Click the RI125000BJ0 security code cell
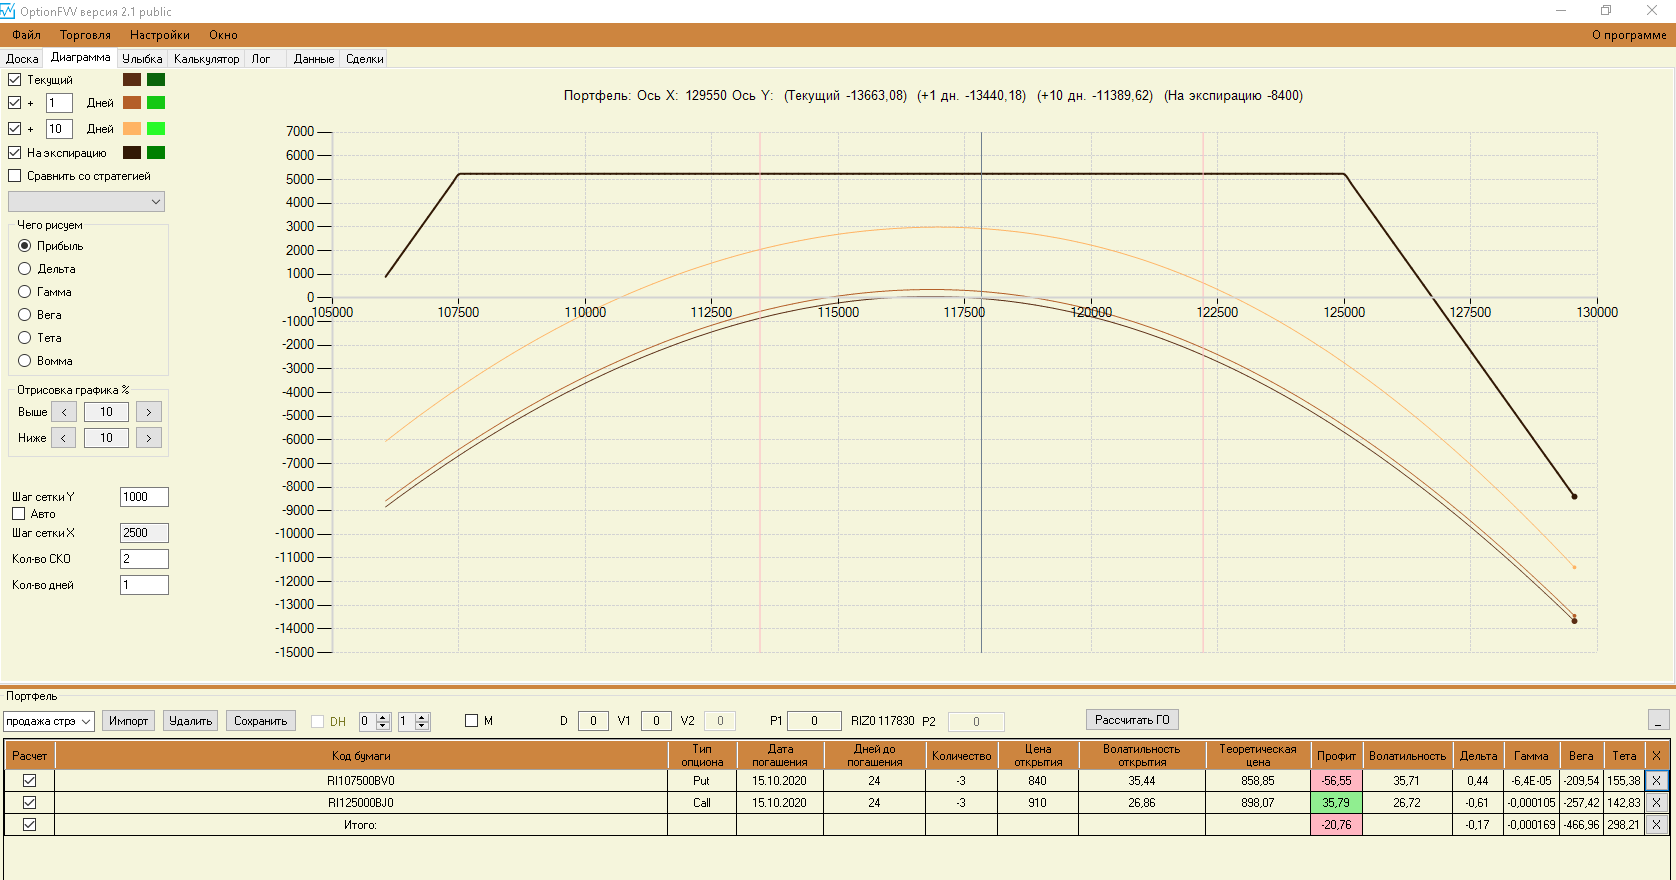 (361, 803)
